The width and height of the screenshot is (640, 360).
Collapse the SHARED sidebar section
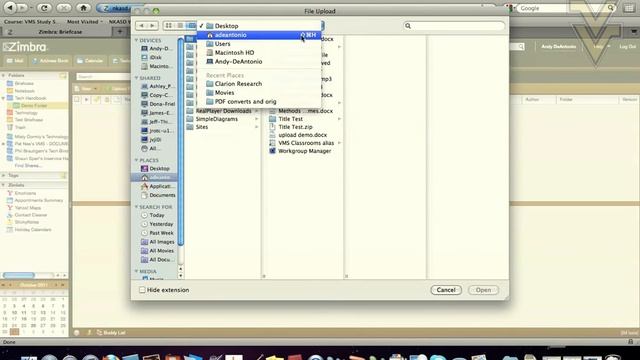[136, 78]
